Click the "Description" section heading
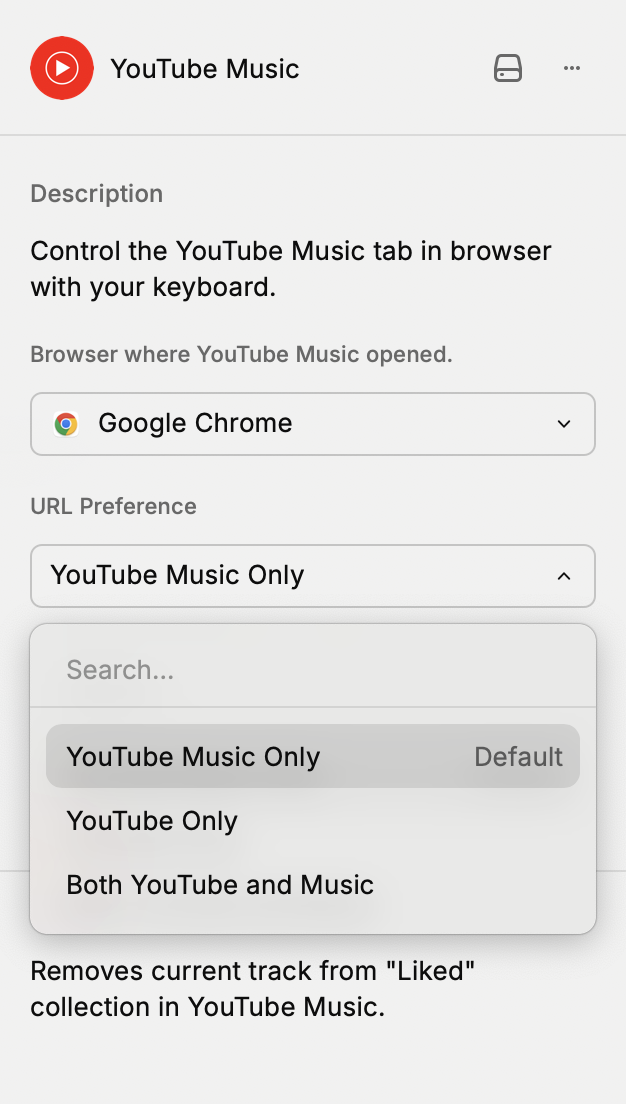The height and width of the screenshot is (1104, 626). [x=97, y=193]
